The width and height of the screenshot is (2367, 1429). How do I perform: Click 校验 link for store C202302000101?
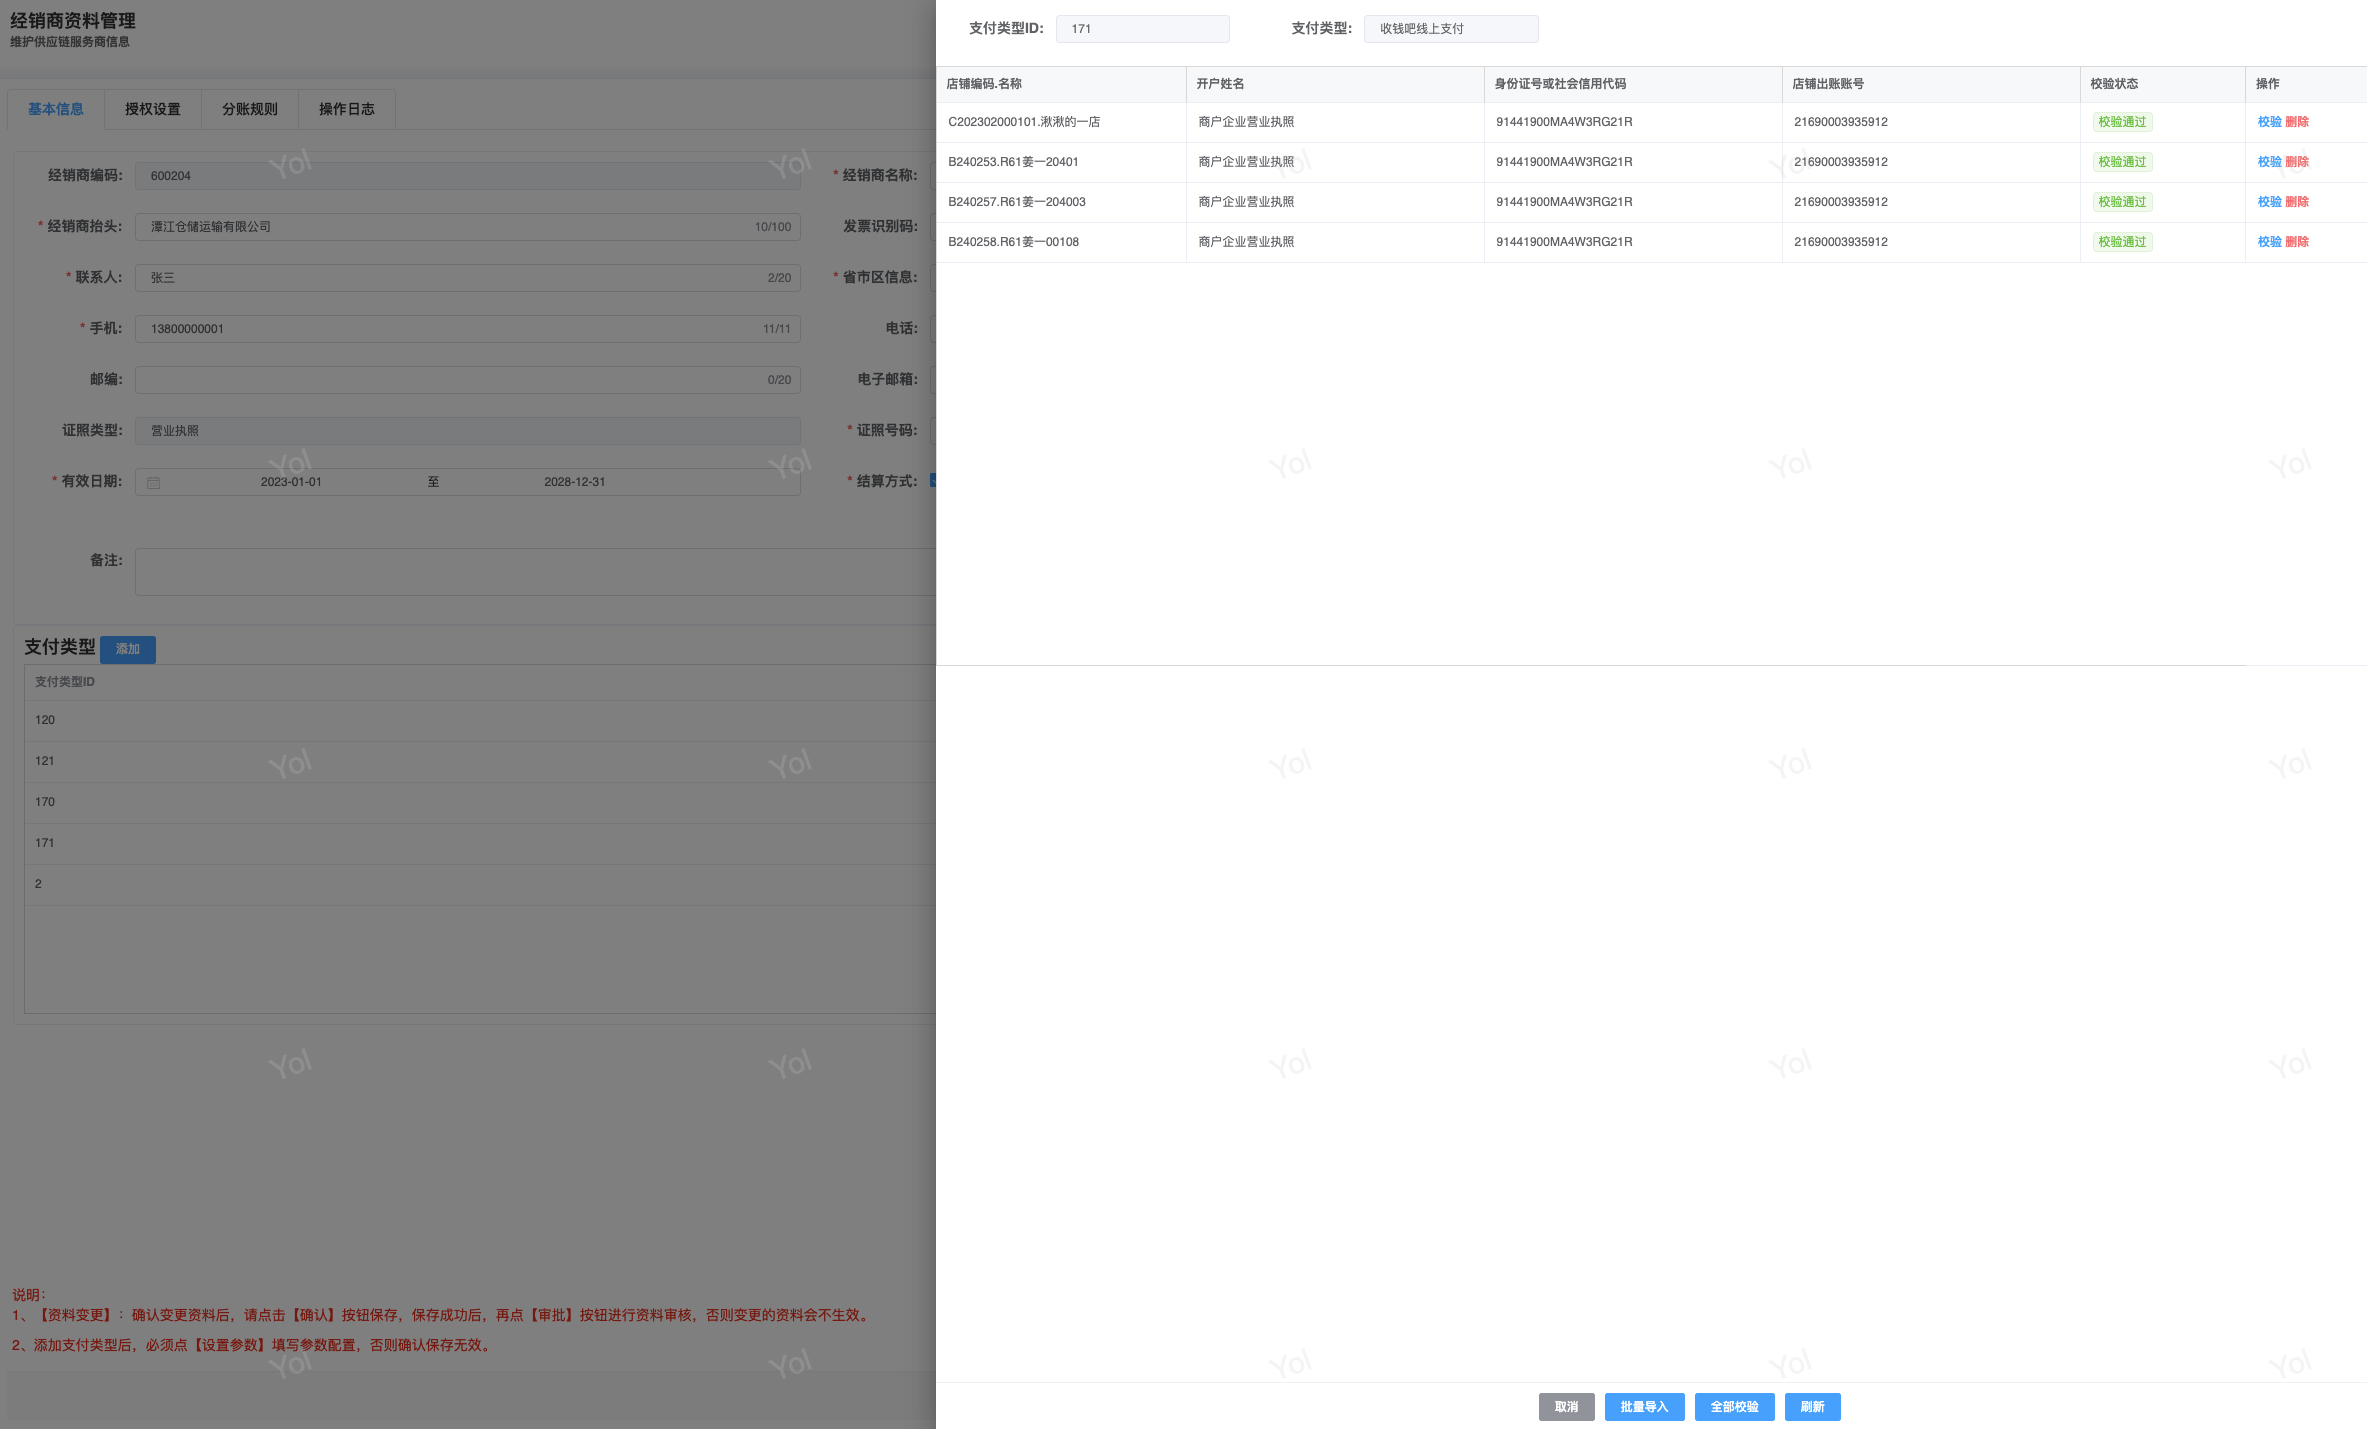(x=2269, y=122)
